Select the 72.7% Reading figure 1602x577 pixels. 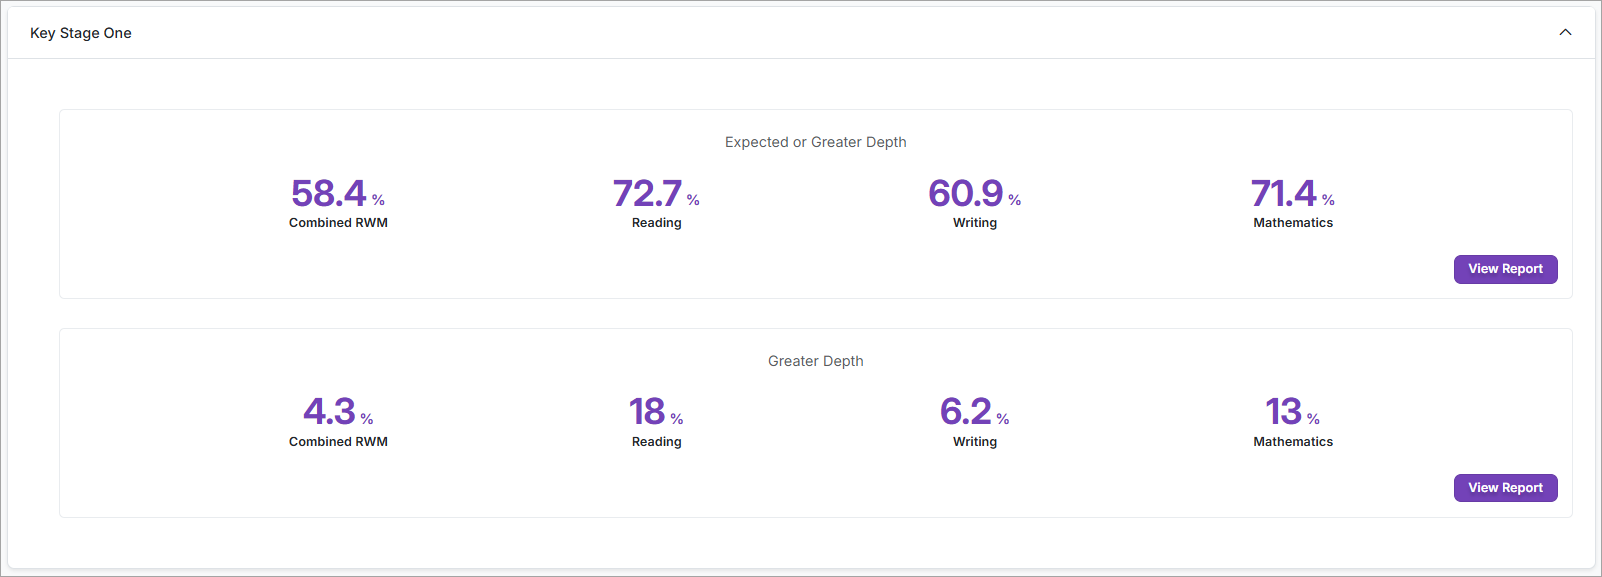pyautogui.click(x=648, y=193)
